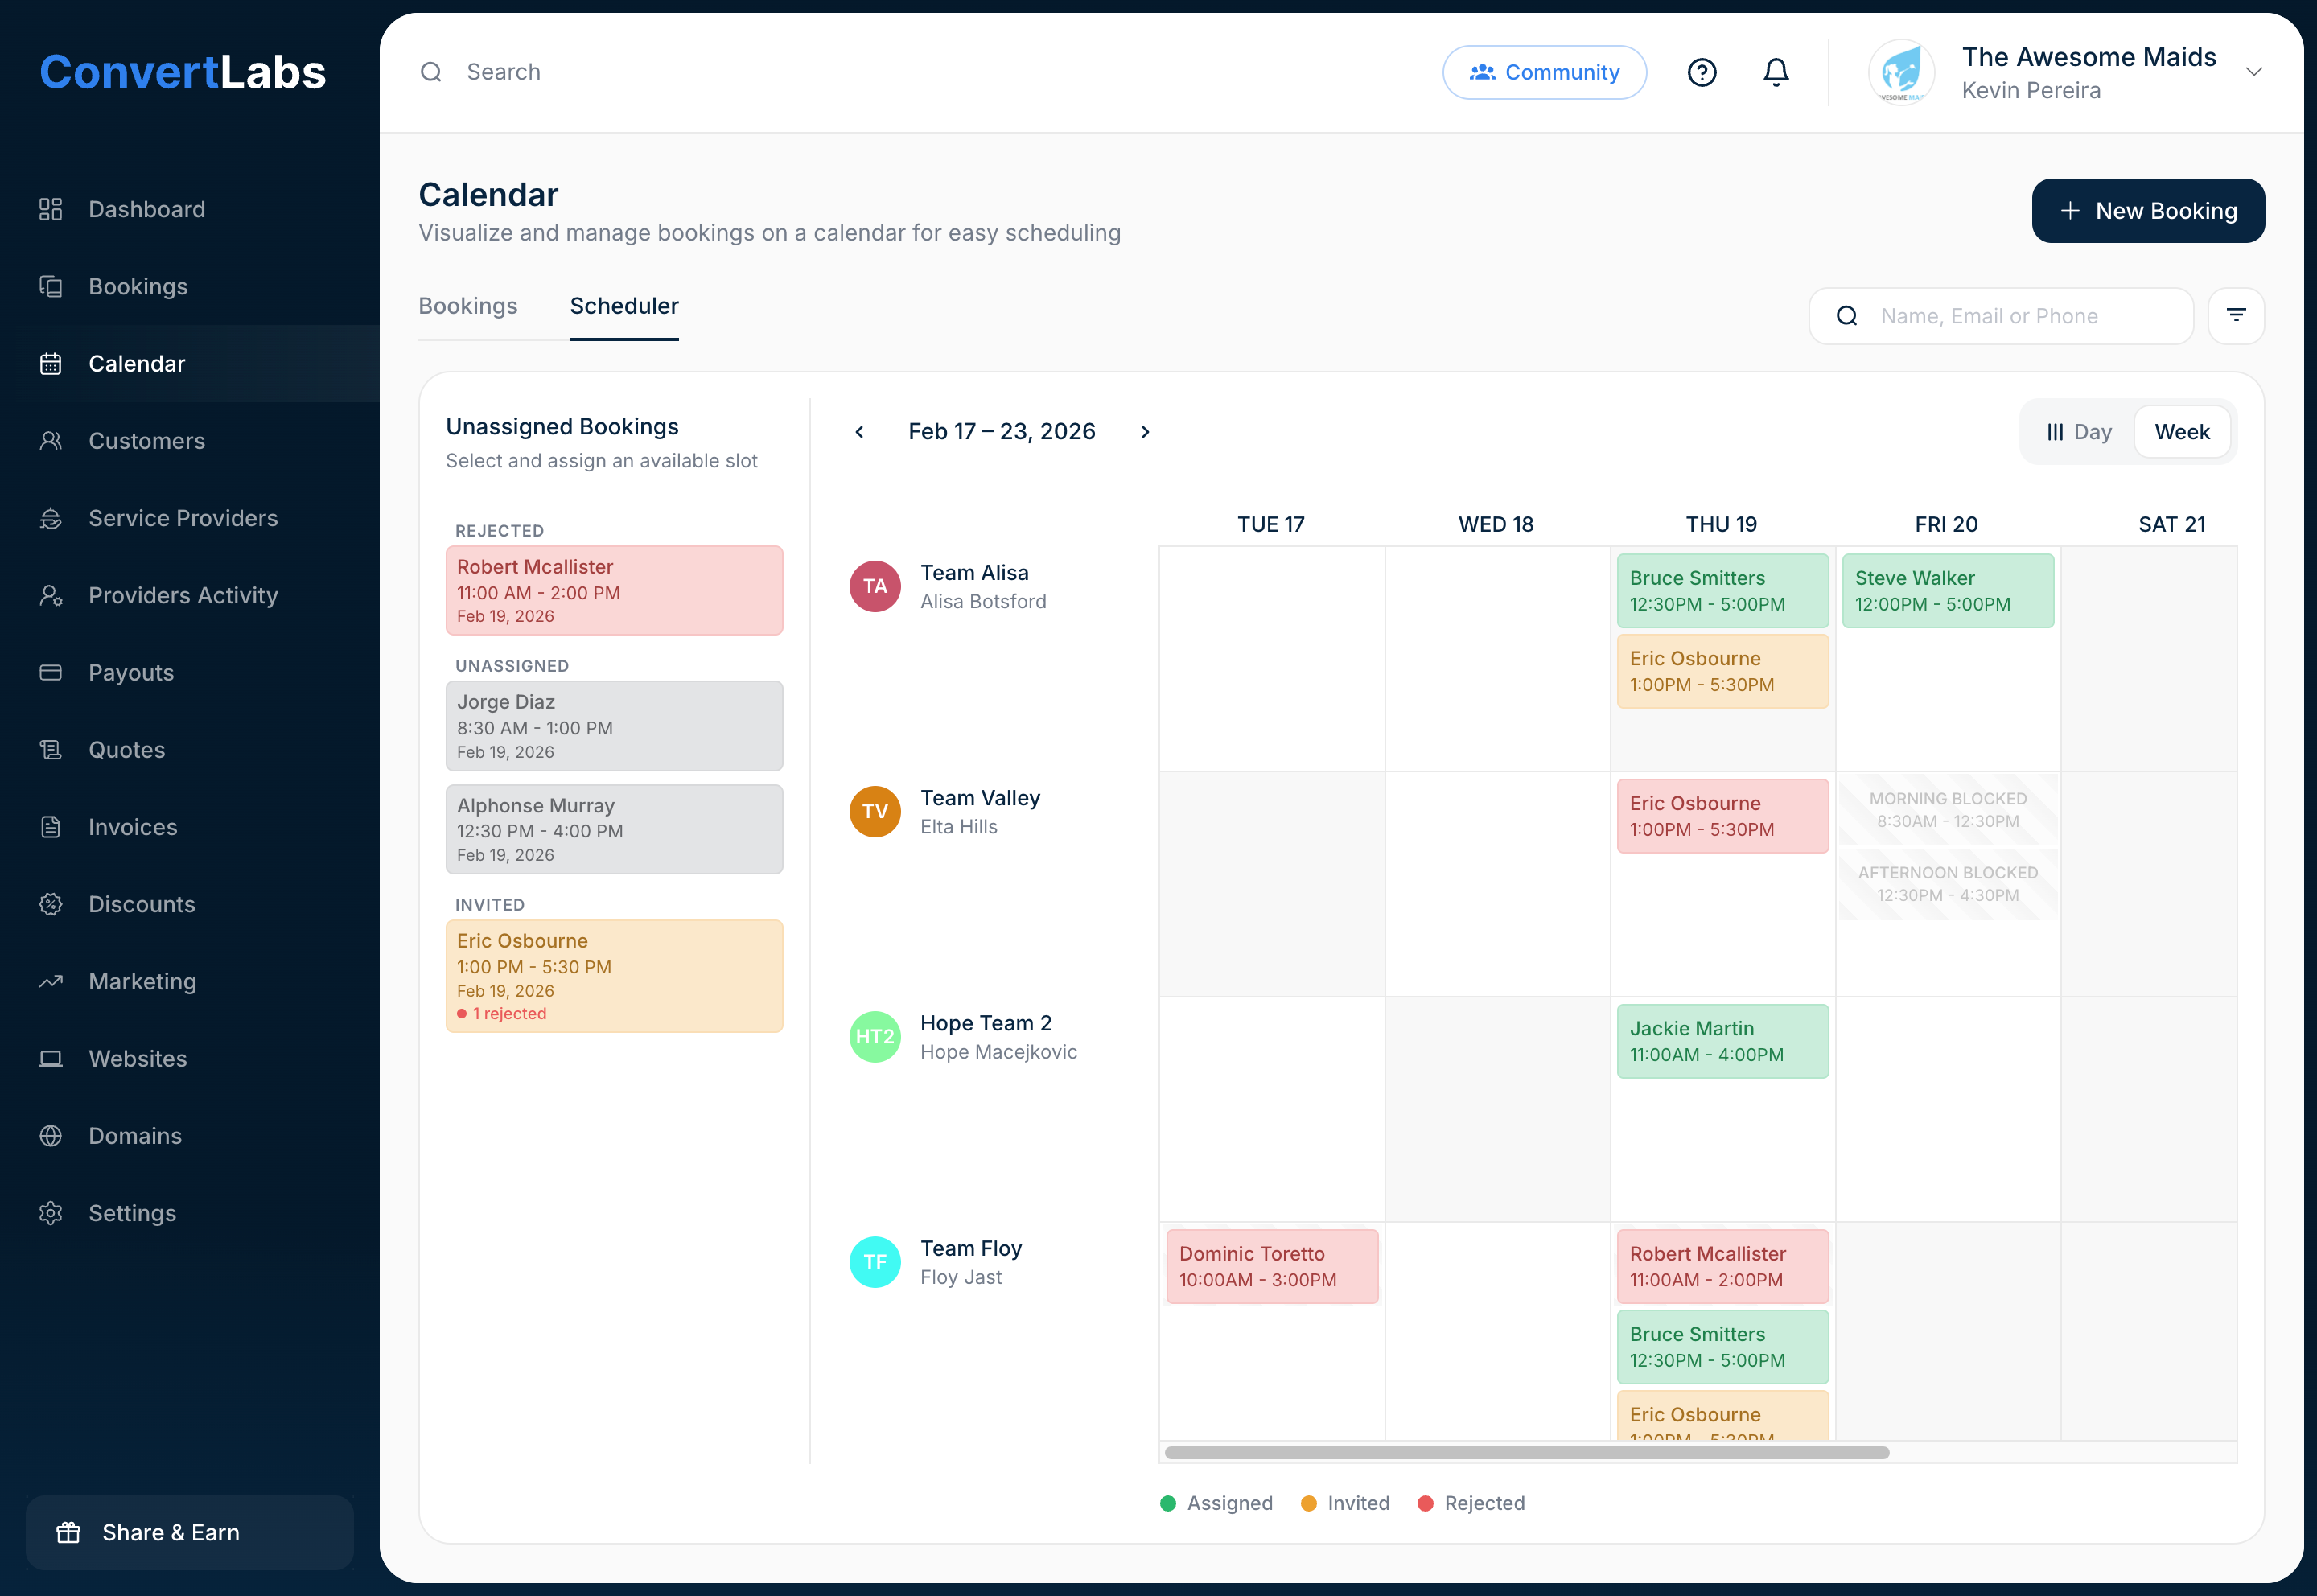This screenshot has width=2317, height=1596.
Task: Click the Community button
Action: [1543, 72]
